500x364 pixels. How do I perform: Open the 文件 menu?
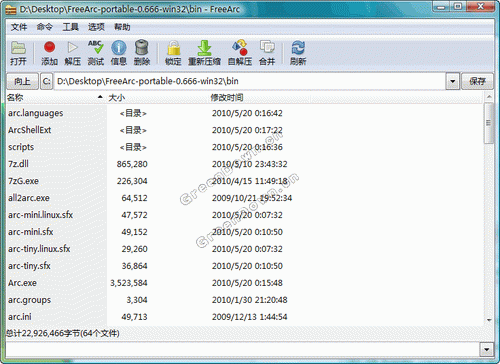[19, 27]
